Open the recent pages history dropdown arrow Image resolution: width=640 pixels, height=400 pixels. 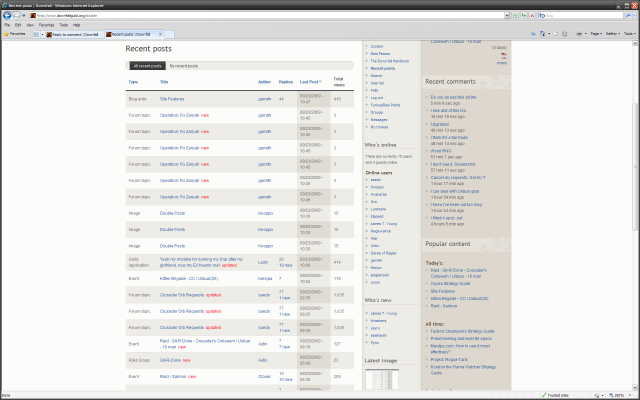(24, 16)
